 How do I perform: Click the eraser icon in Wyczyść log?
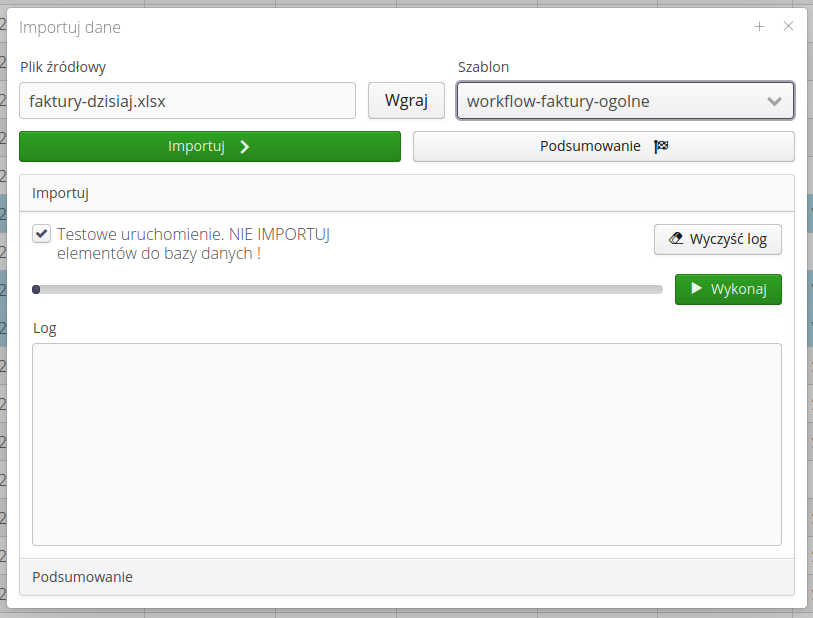coord(676,239)
